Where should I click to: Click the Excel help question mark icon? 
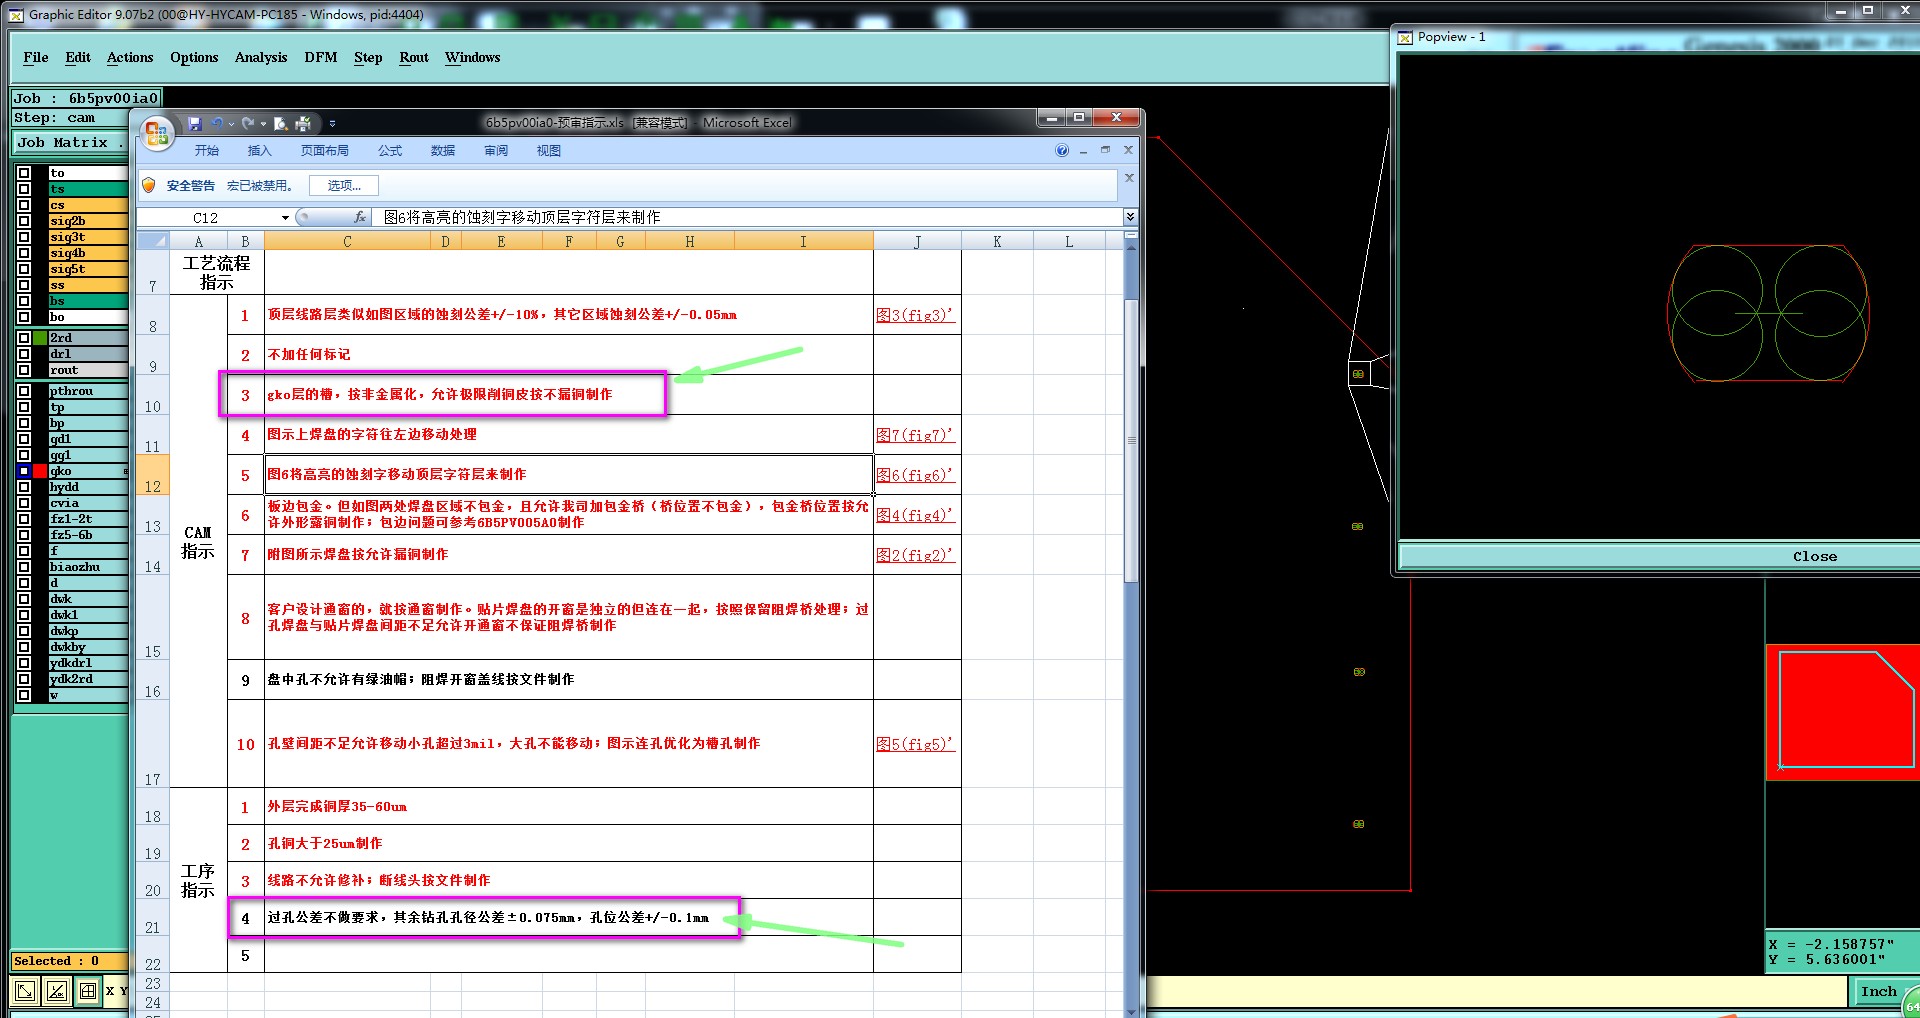coord(1062,151)
